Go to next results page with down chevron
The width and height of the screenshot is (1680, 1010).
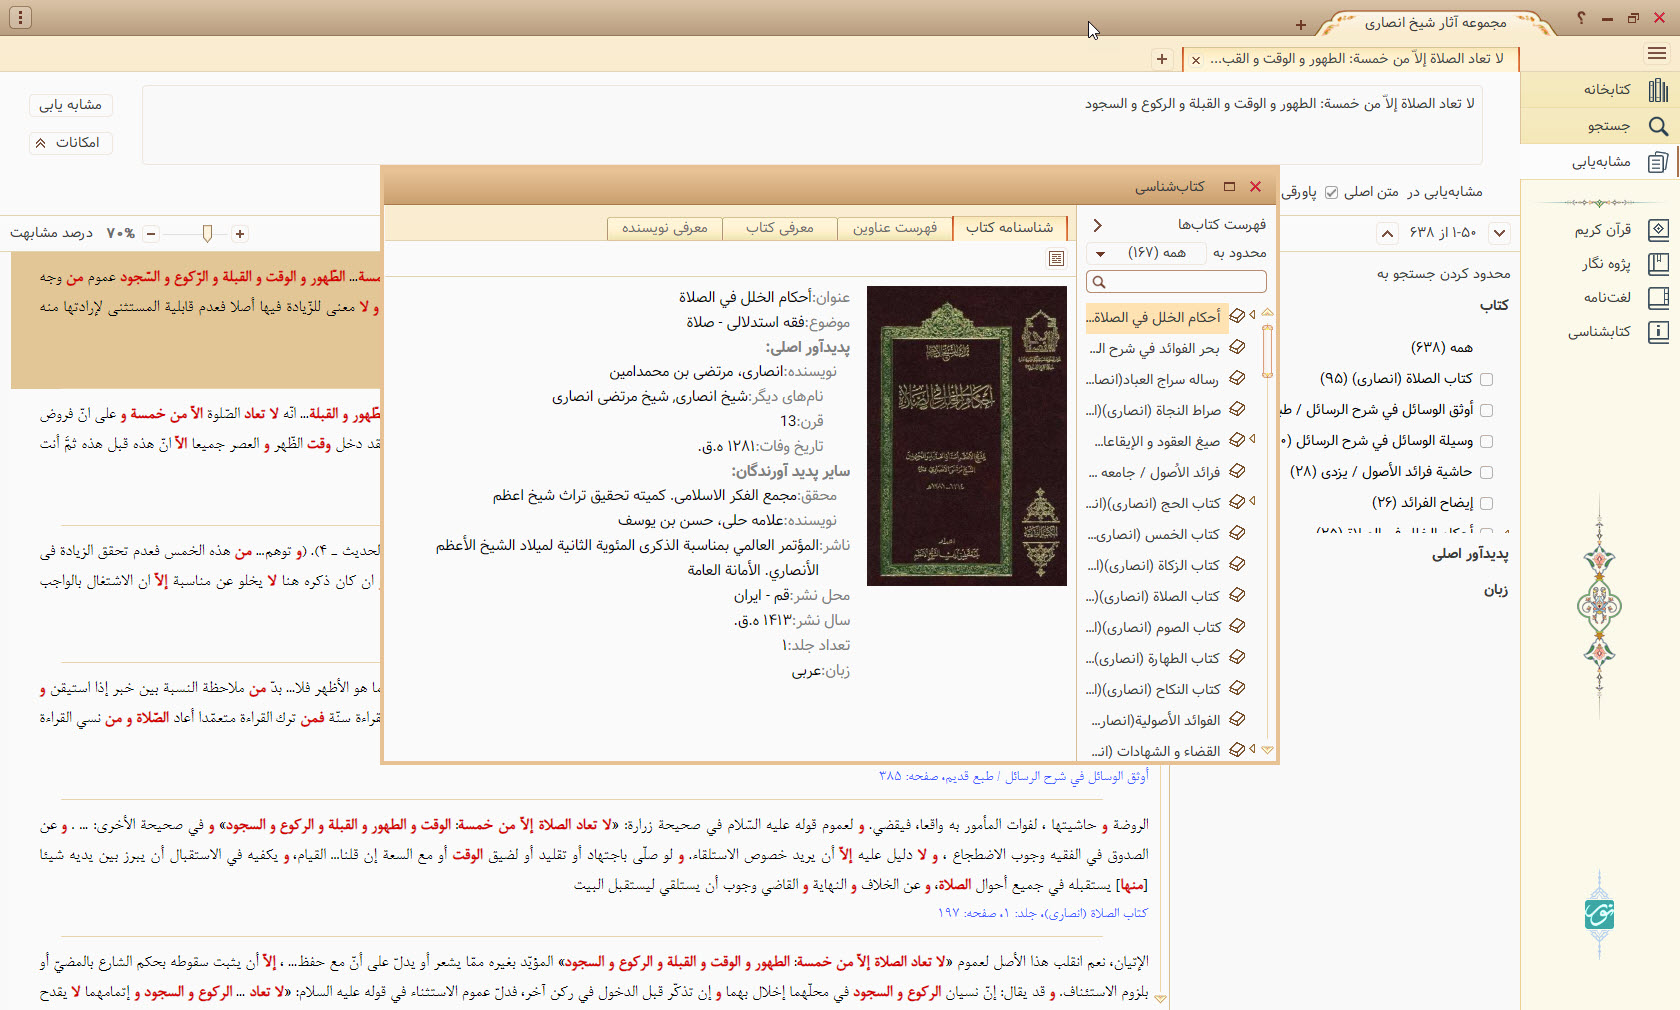point(1499,233)
